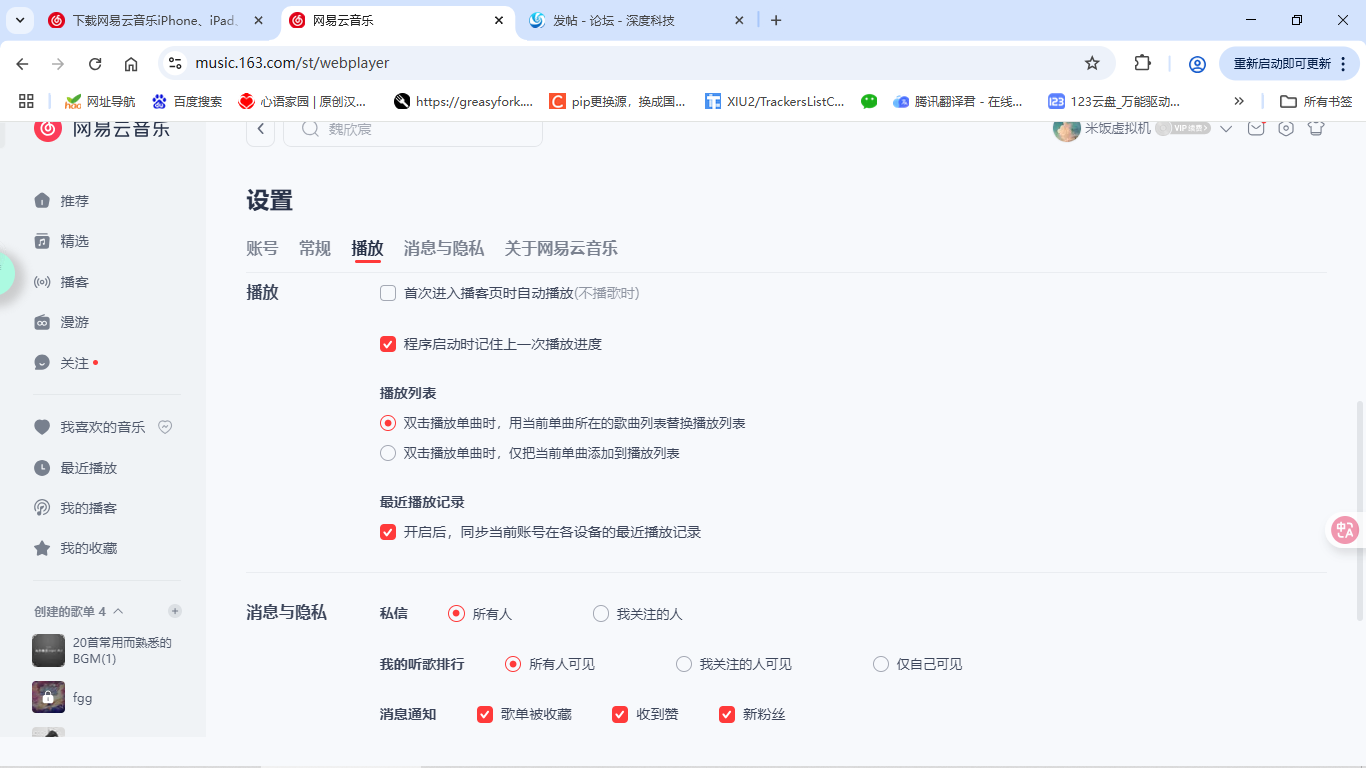Expand user menu arrow next to VIP badge
This screenshot has height=768, width=1366.
[x=1226, y=128]
